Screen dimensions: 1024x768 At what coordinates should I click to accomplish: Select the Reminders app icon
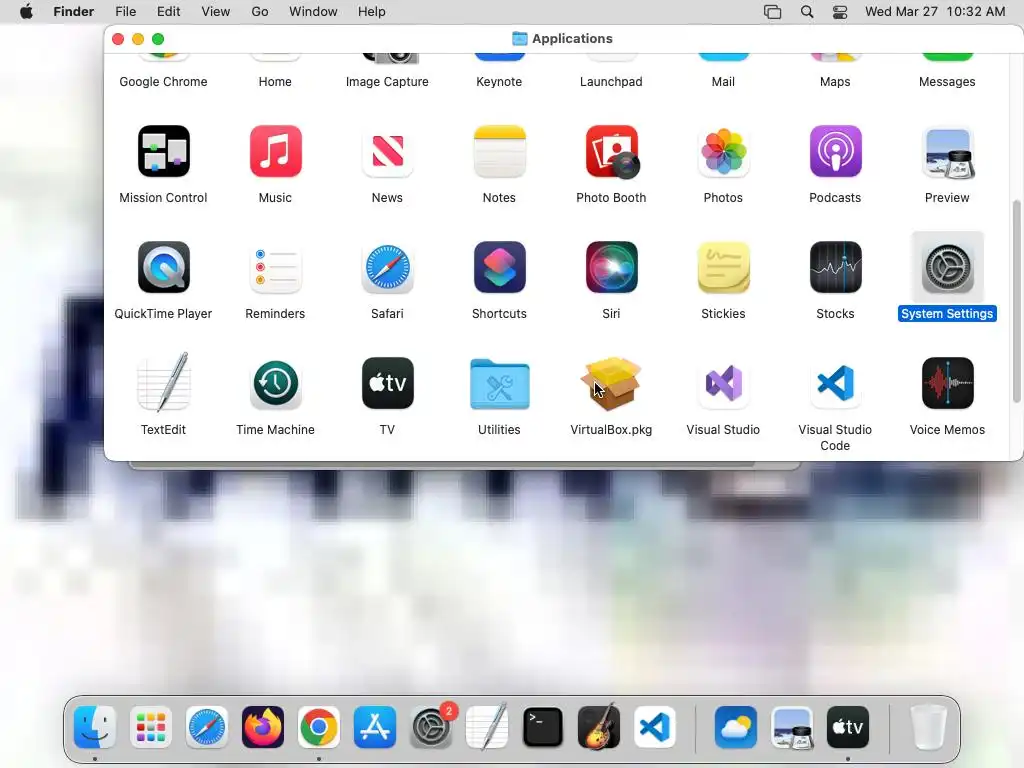[x=276, y=267]
